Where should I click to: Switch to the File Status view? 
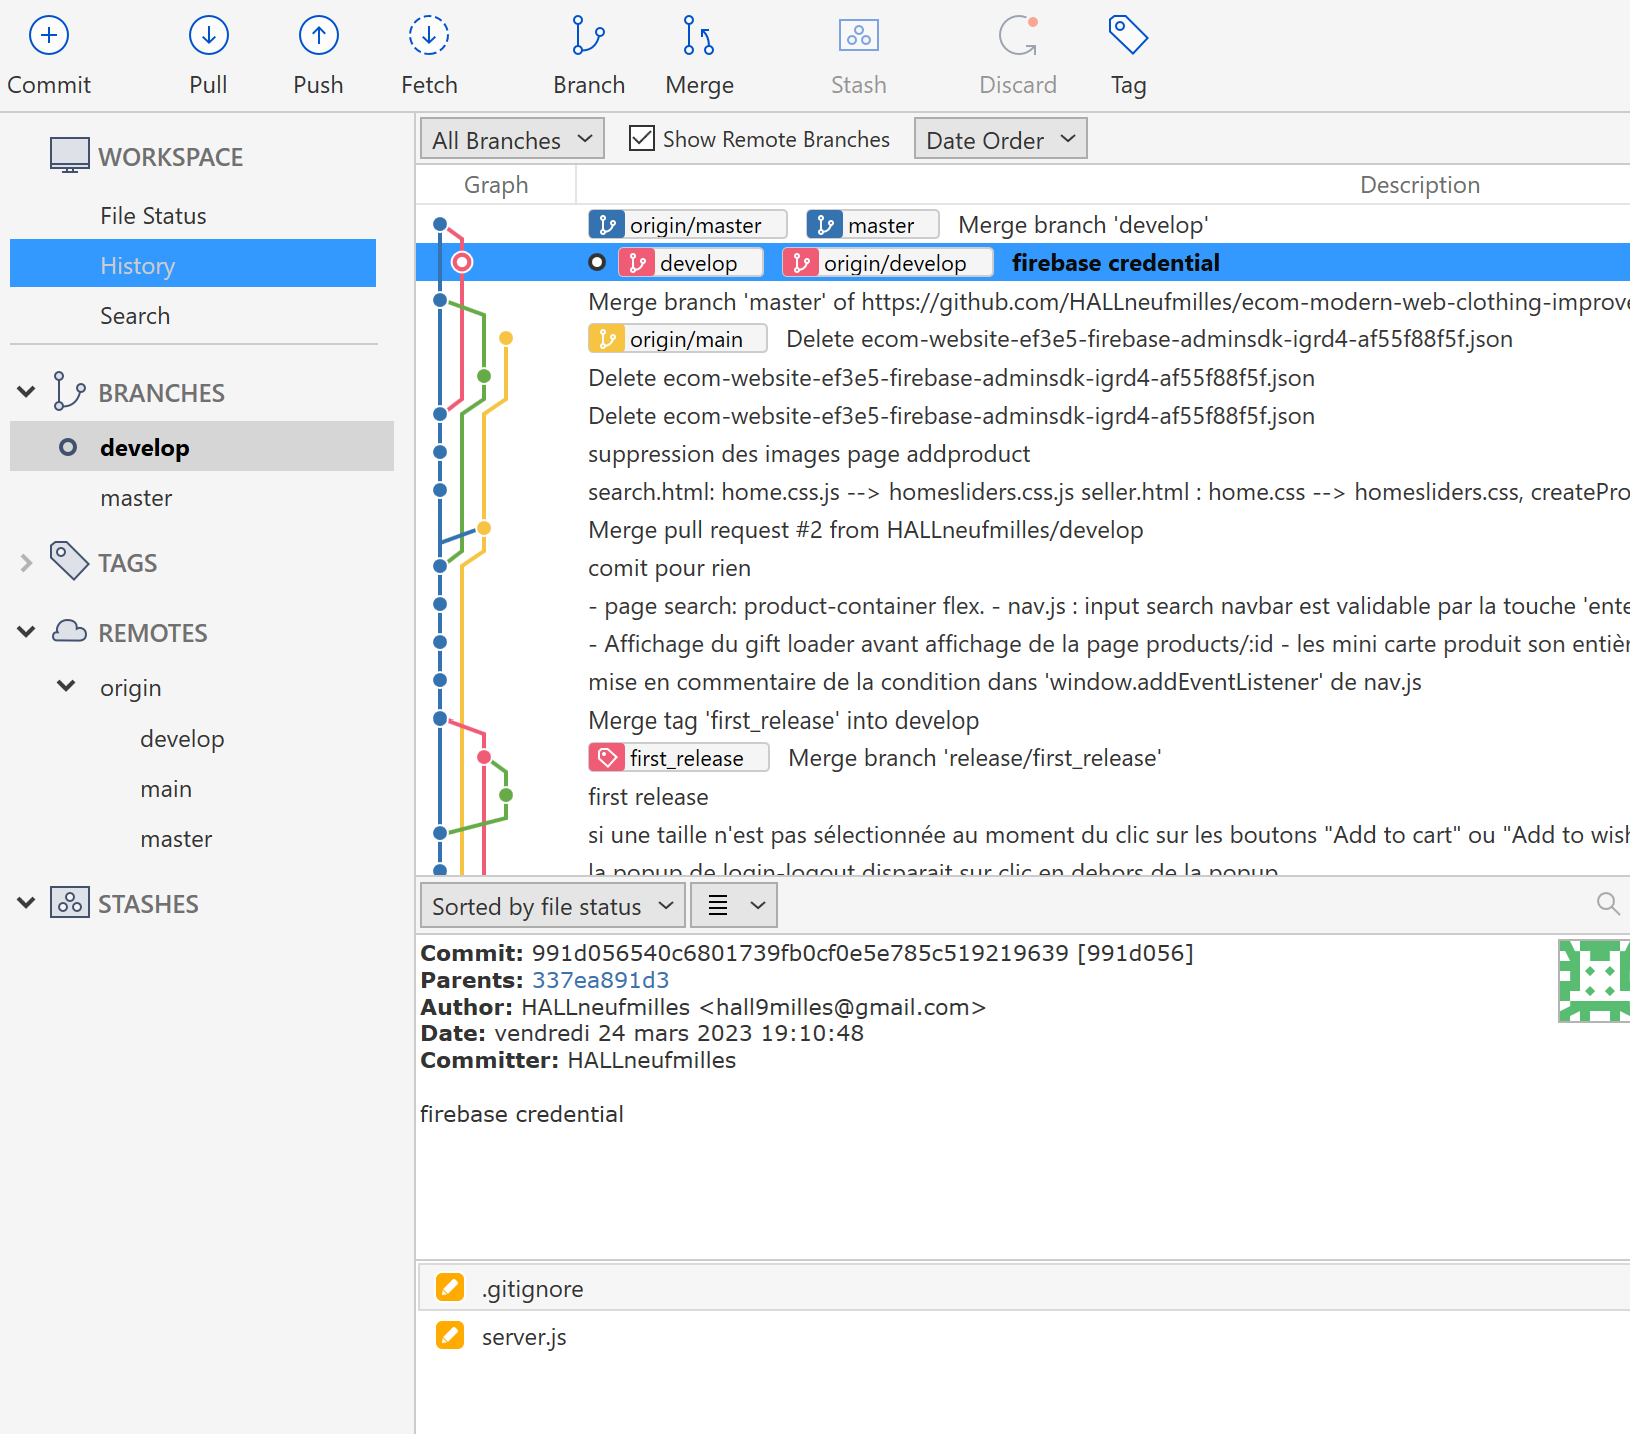point(153,215)
